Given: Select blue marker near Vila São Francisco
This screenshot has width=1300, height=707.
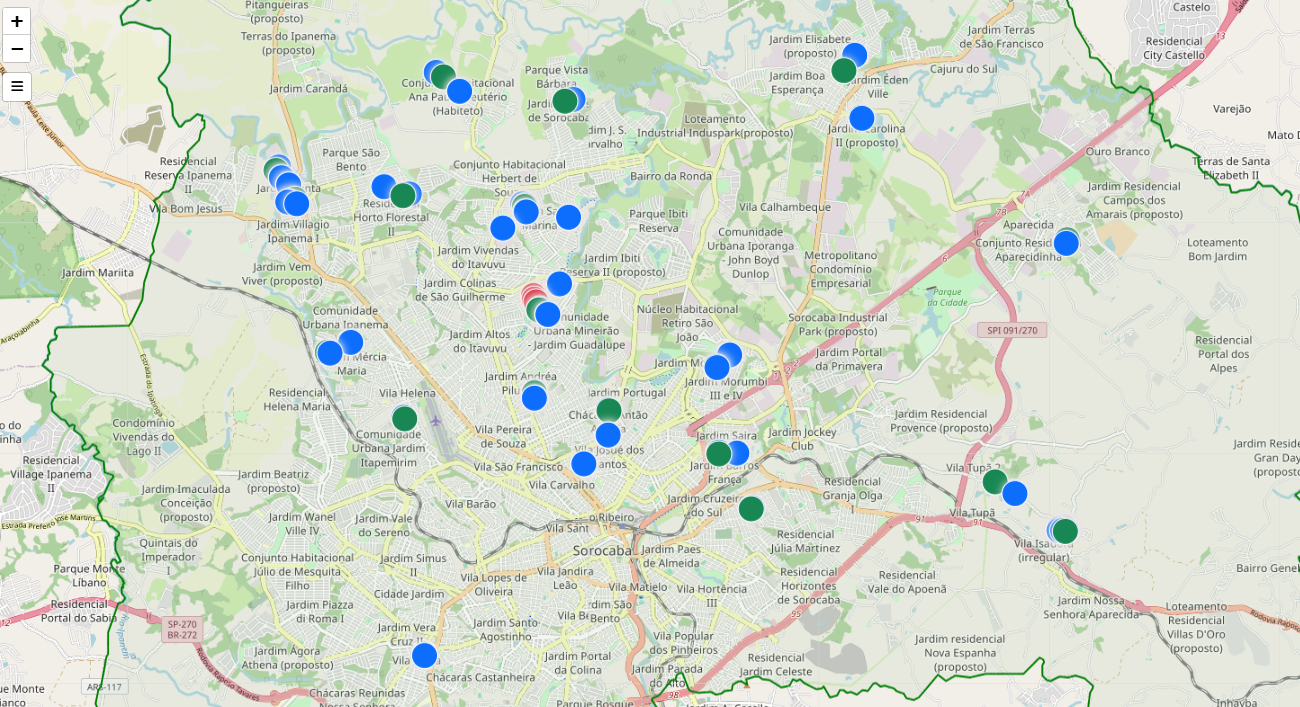Looking at the screenshot, I should pos(584,463).
